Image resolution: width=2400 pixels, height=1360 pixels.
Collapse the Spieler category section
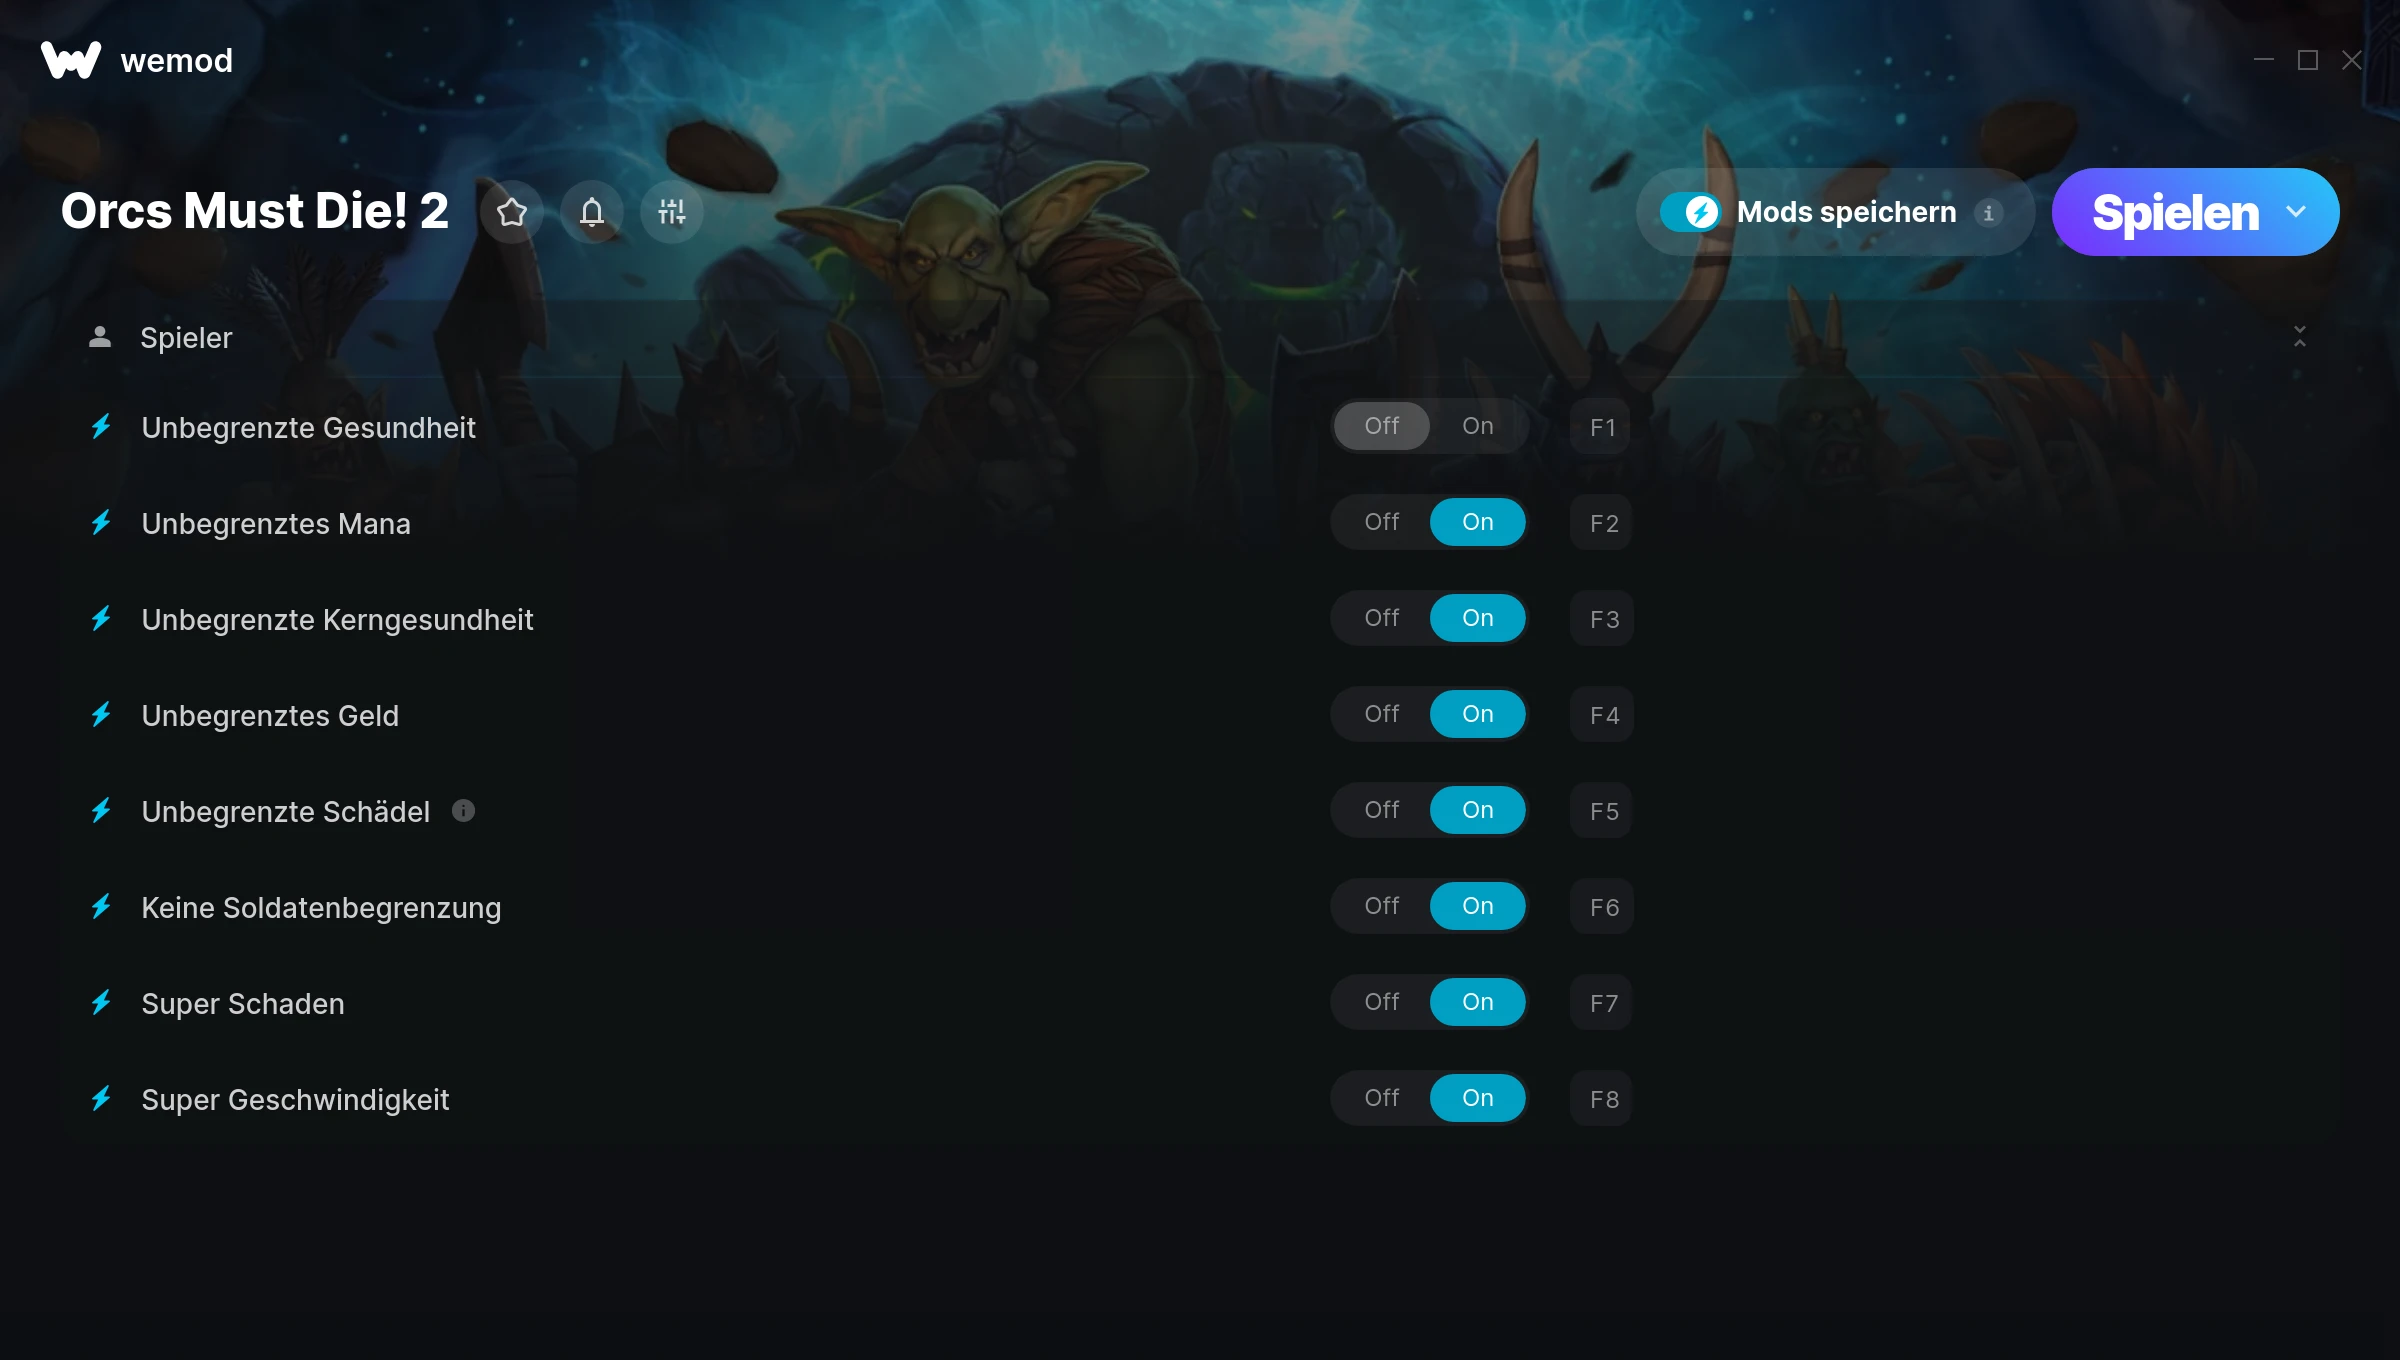[x=2300, y=337]
